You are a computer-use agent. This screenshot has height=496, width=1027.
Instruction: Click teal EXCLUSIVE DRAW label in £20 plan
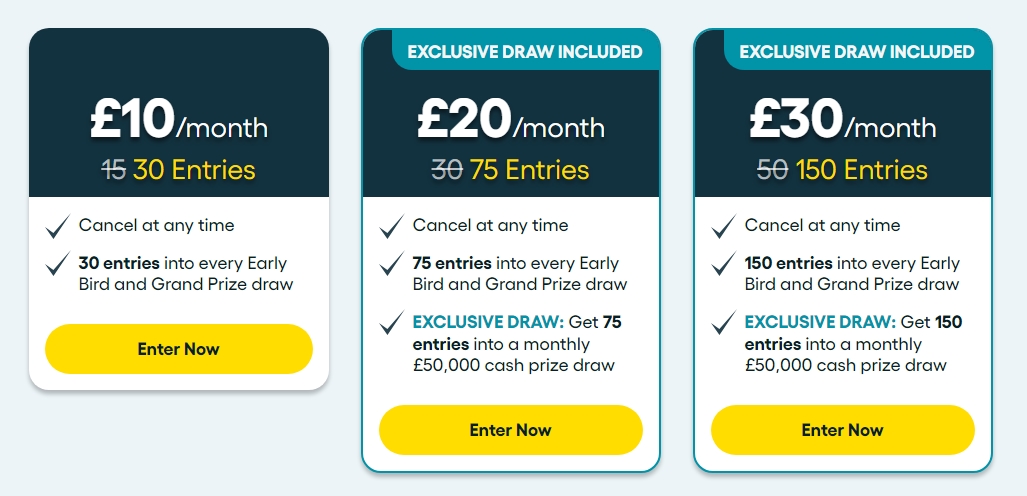point(488,322)
